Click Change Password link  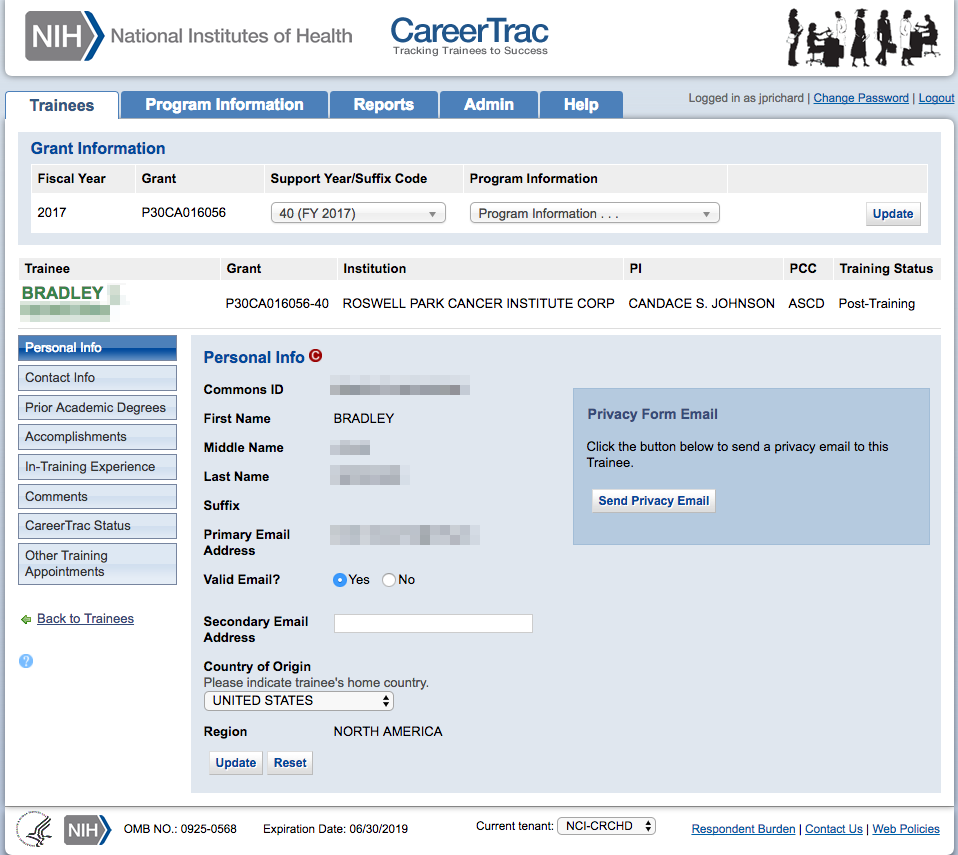[861, 98]
